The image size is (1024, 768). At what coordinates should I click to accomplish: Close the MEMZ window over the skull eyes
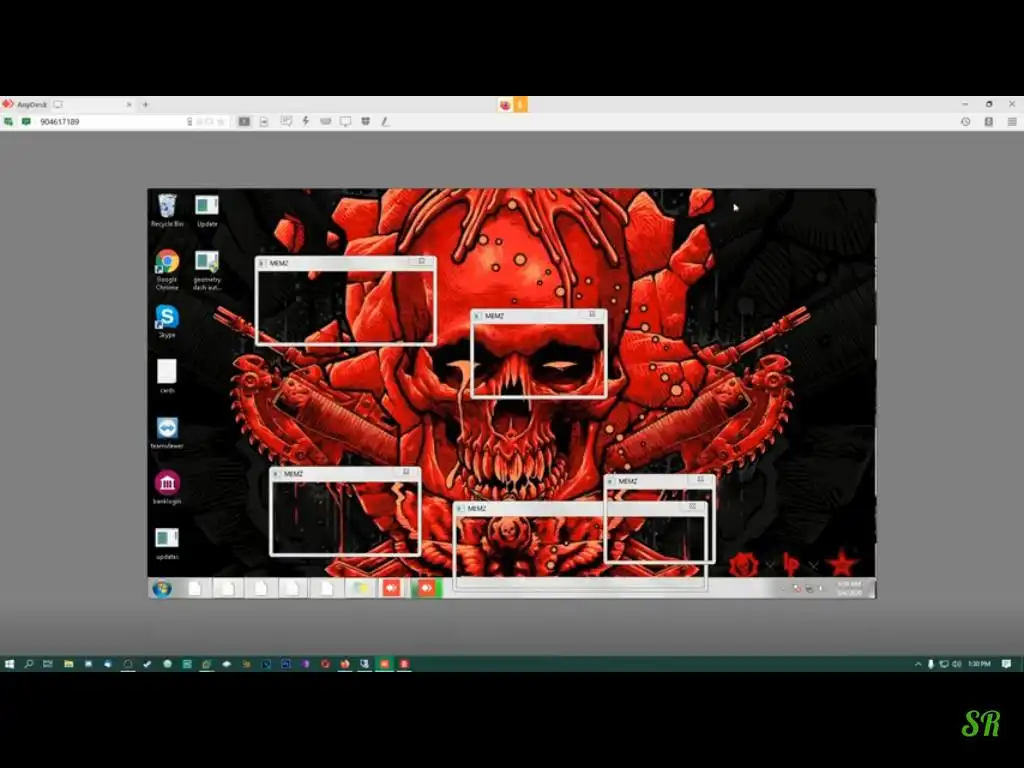[x=592, y=315]
